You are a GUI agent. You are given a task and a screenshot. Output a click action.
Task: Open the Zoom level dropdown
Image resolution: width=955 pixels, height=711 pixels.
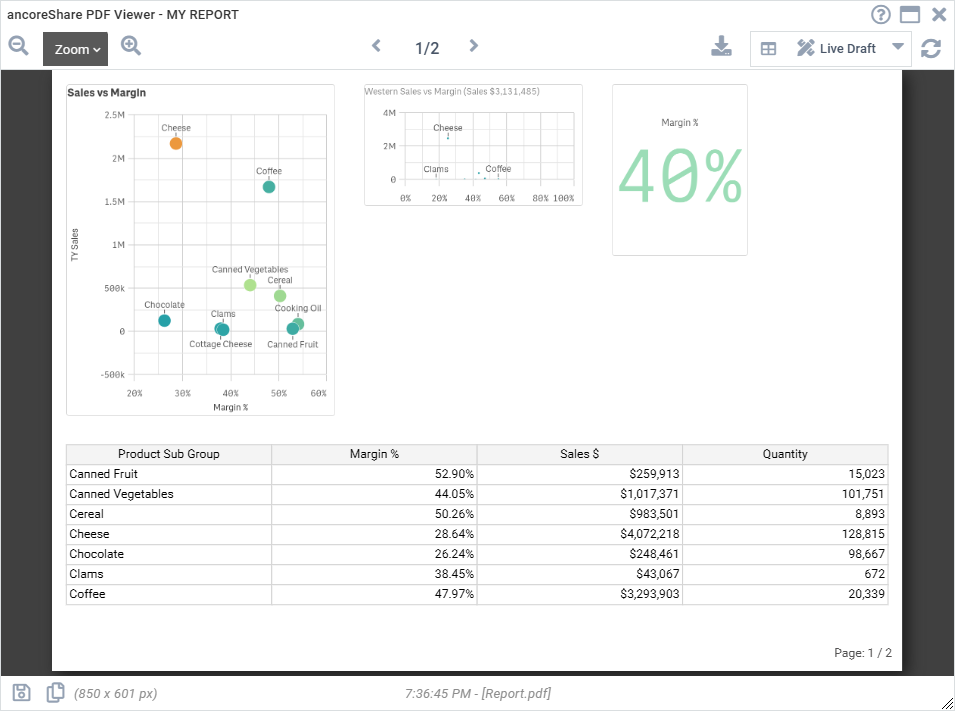click(x=76, y=49)
